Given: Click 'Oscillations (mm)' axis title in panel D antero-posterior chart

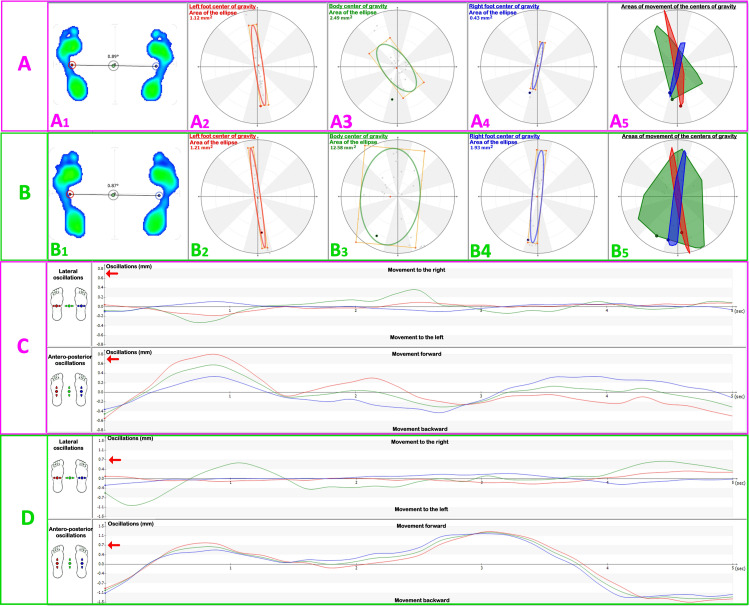Looking at the screenshot, I should point(131,524).
